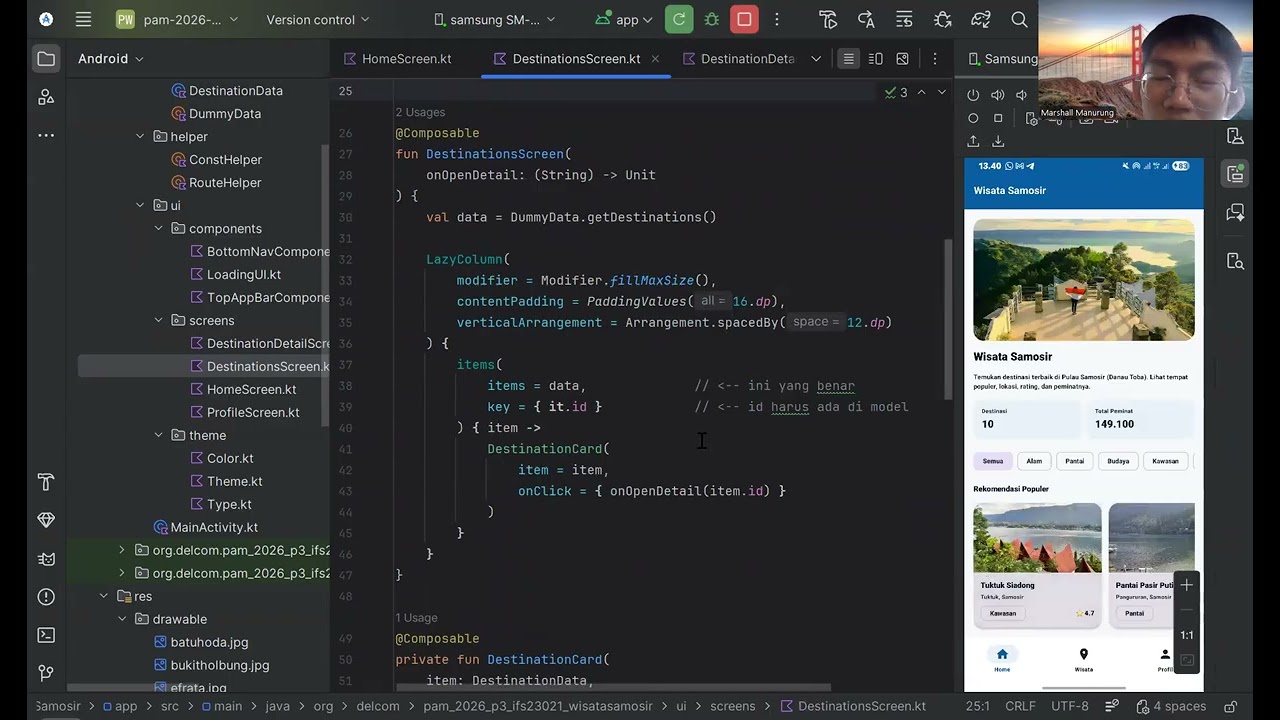The image size is (1280, 720).
Task: Sync project with Gradle elephant icon
Action: pos(981,20)
